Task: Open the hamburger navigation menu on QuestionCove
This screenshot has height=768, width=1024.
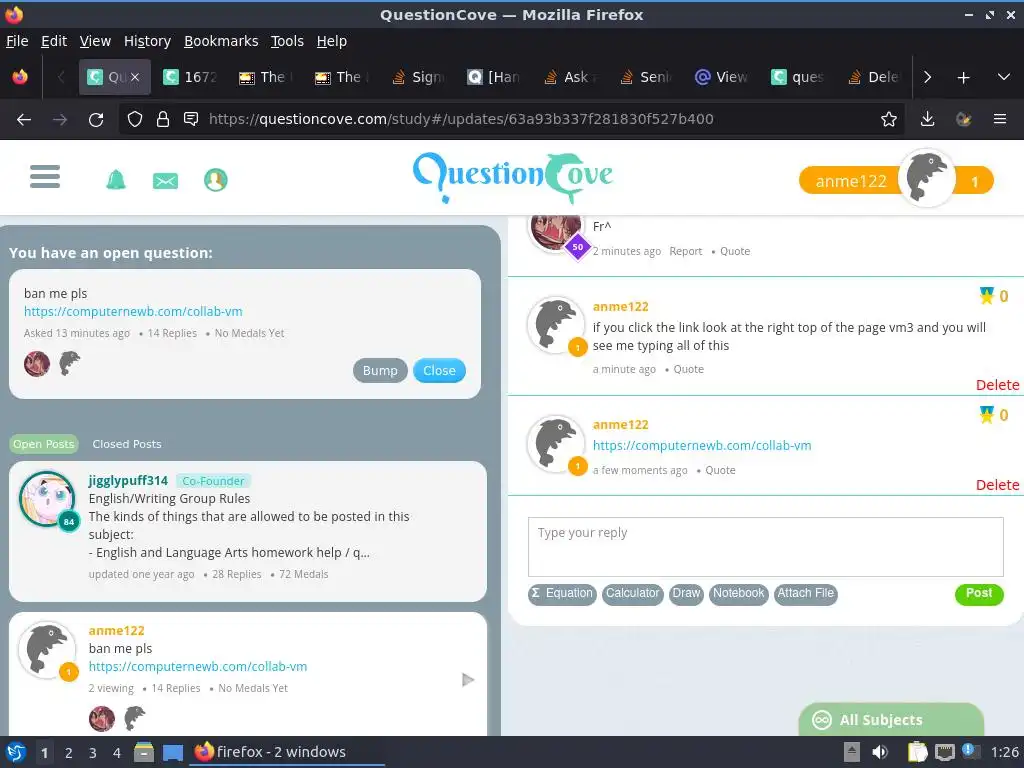Action: pos(45,176)
